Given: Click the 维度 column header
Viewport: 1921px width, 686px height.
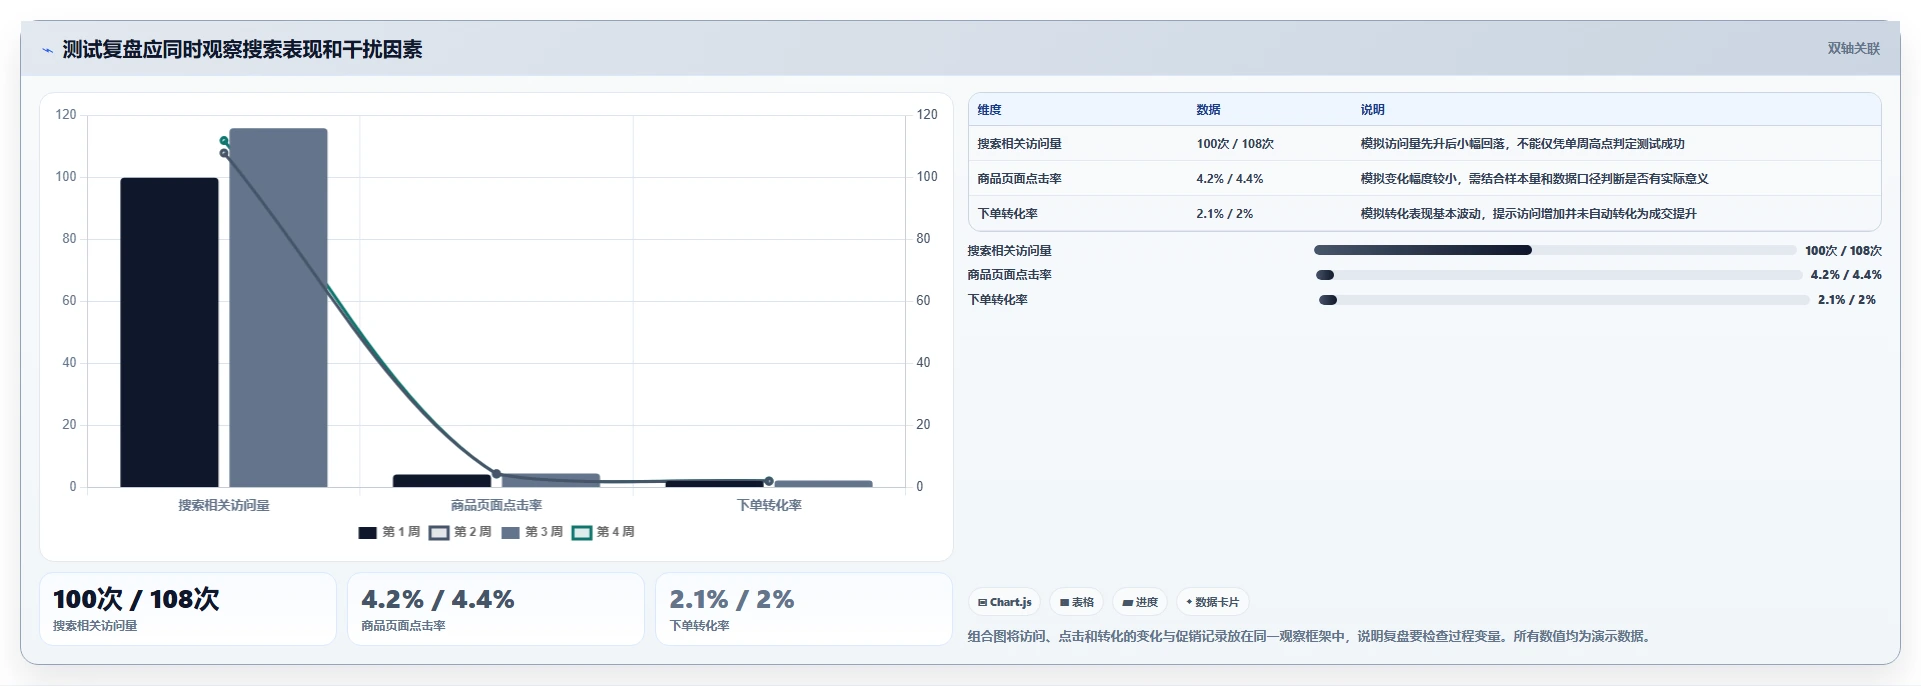Looking at the screenshot, I should click(989, 110).
